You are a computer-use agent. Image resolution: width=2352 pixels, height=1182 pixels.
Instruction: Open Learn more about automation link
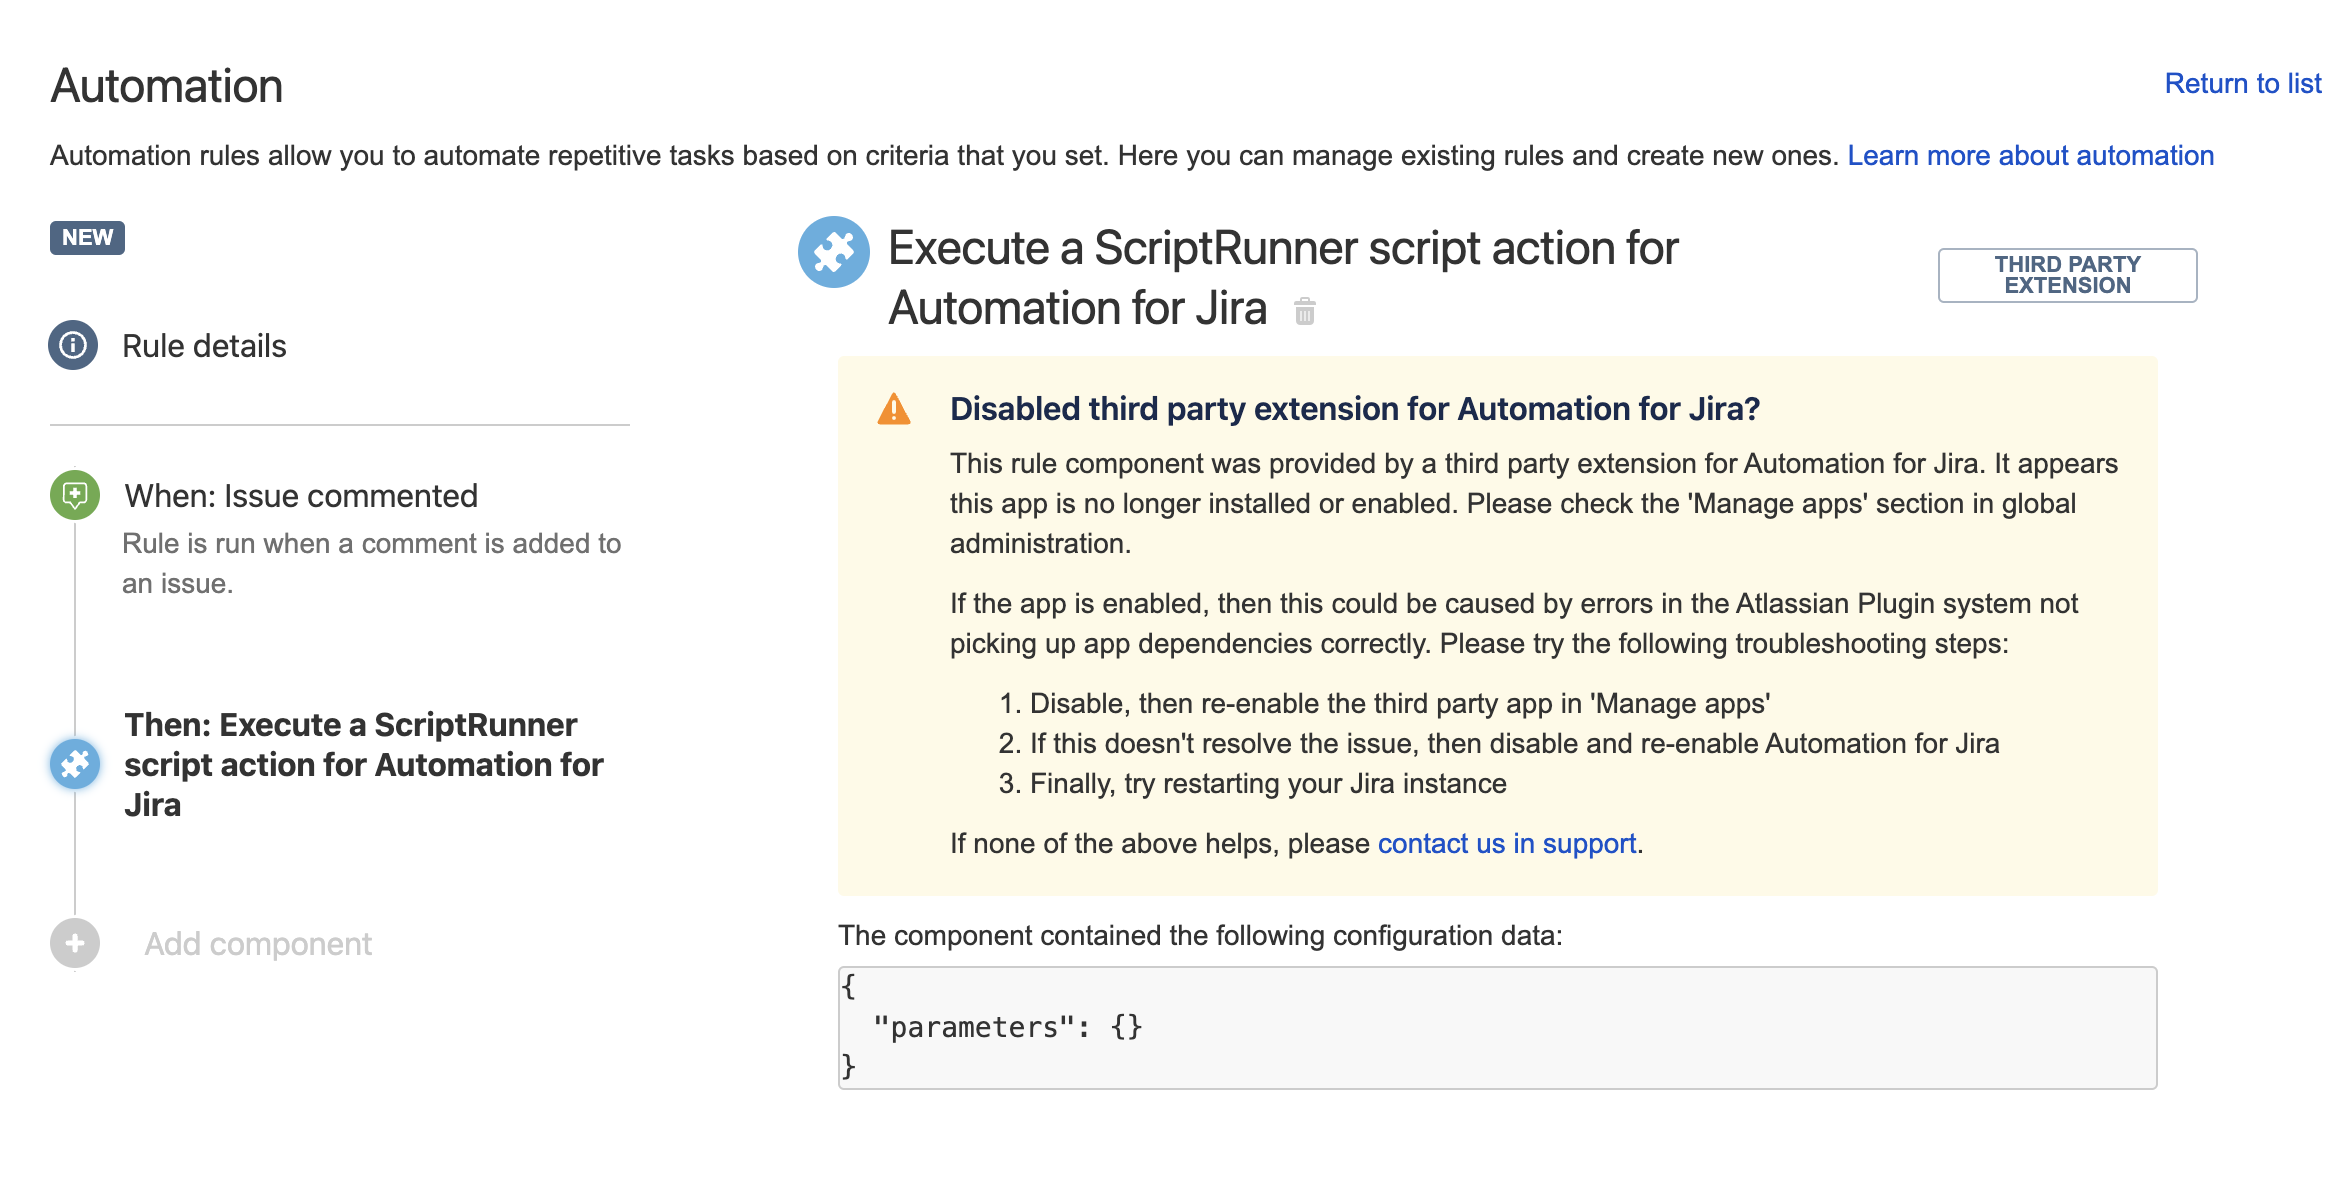click(x=2030, y=156)
